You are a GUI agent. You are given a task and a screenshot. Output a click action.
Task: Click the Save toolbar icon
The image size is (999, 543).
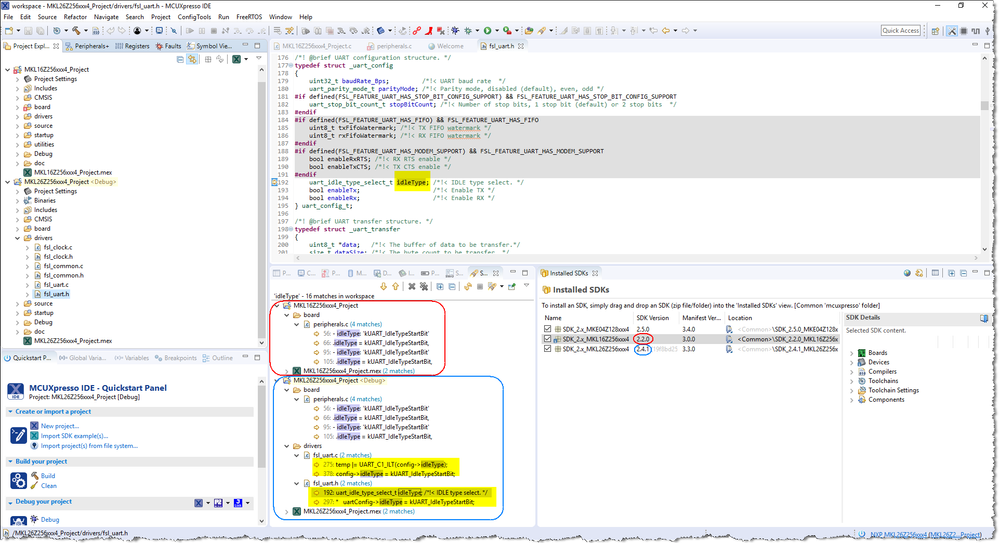(28, 31)
